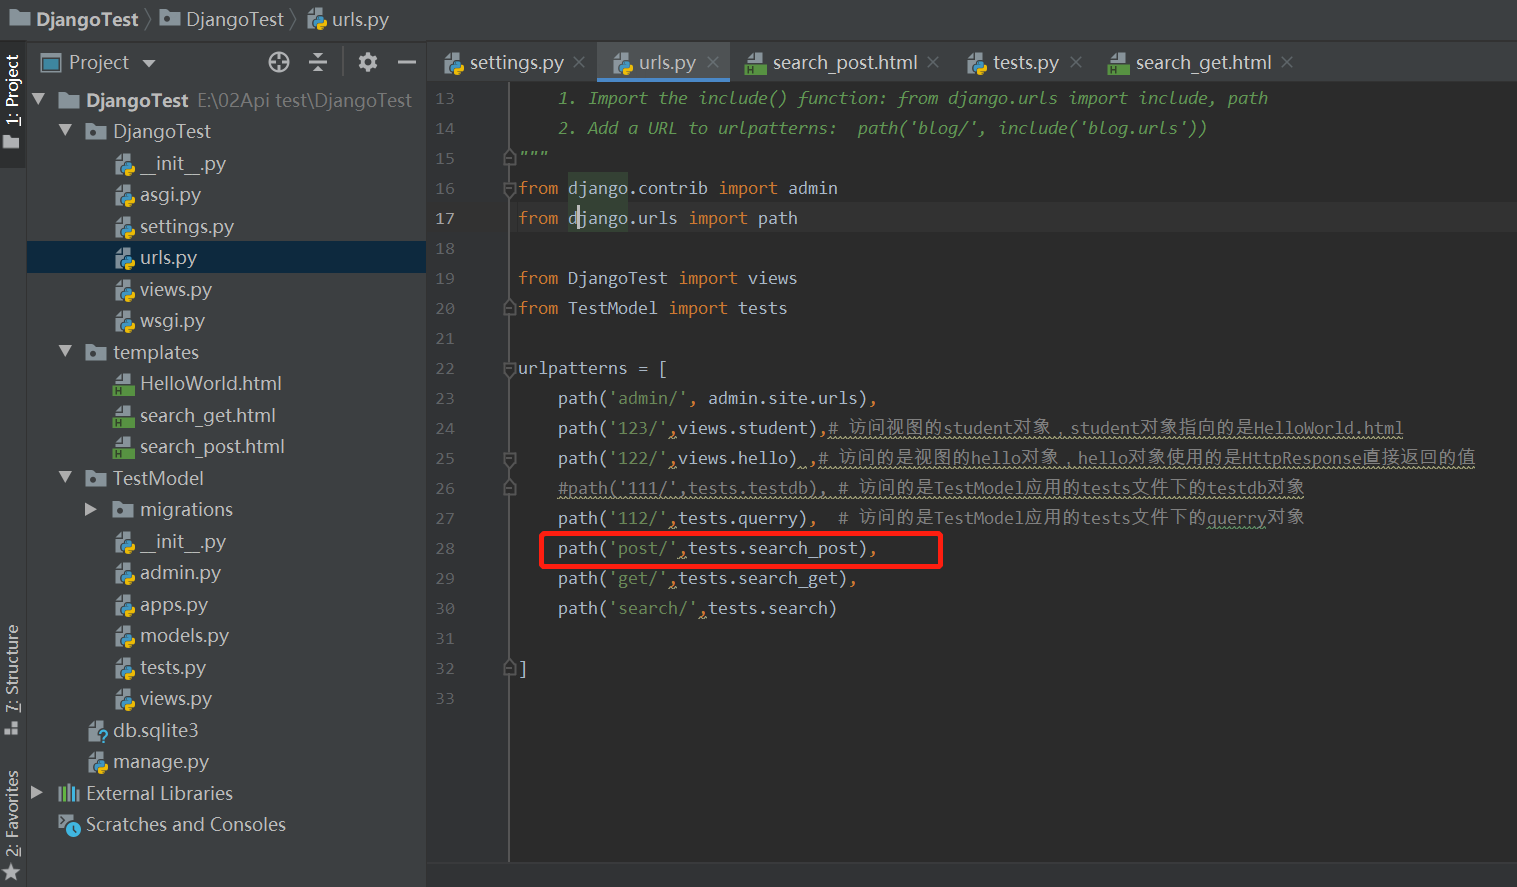Select apps.py in TestModel folder
The width and height of the screenshot is (1517, 887).
174,604
